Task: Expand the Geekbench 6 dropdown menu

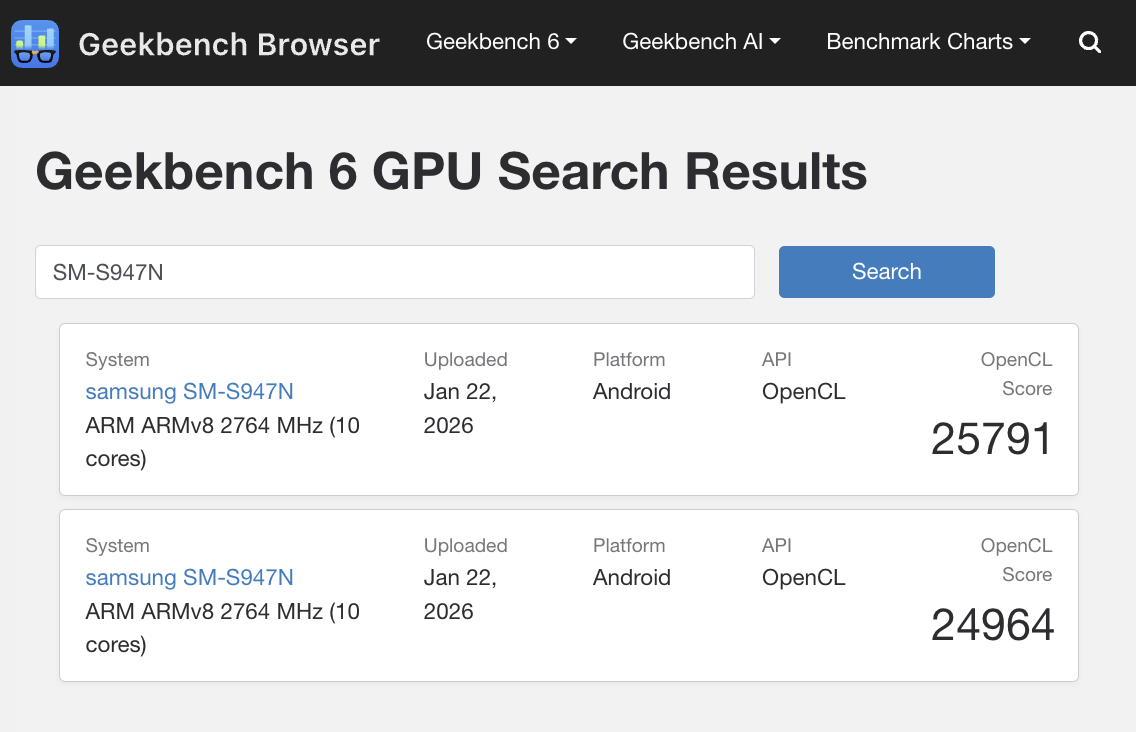Action: click(501, 42)
